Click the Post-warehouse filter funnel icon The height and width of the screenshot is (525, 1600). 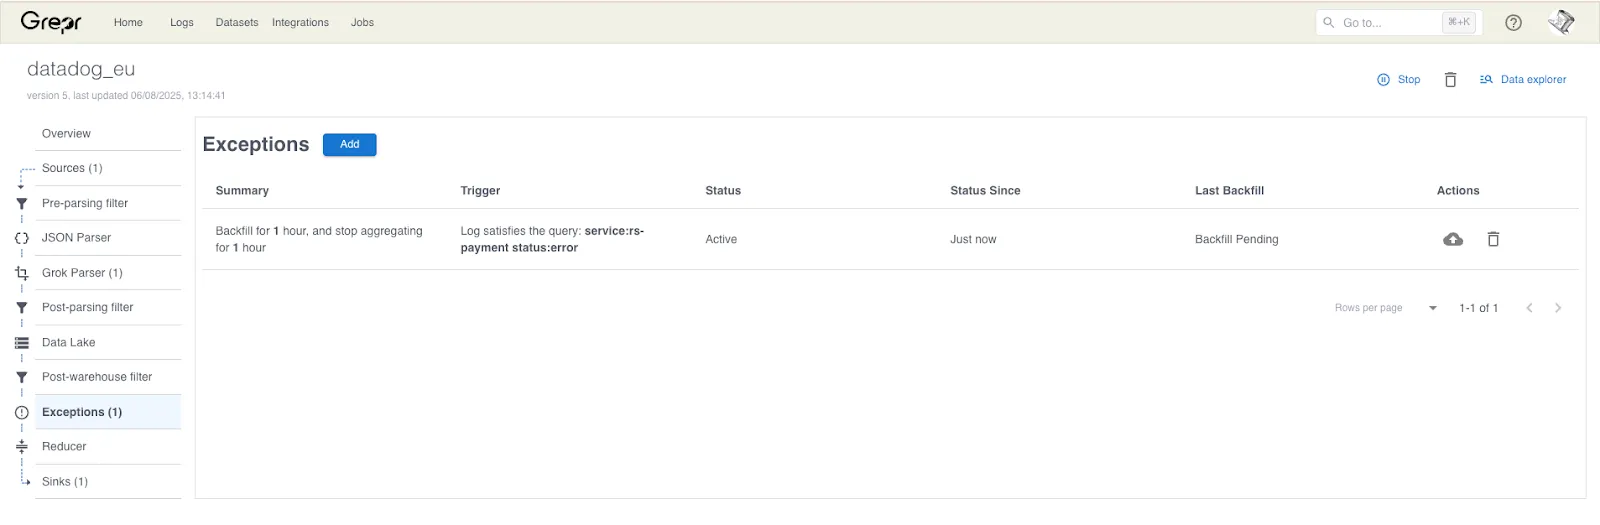(x=21, y=377)
